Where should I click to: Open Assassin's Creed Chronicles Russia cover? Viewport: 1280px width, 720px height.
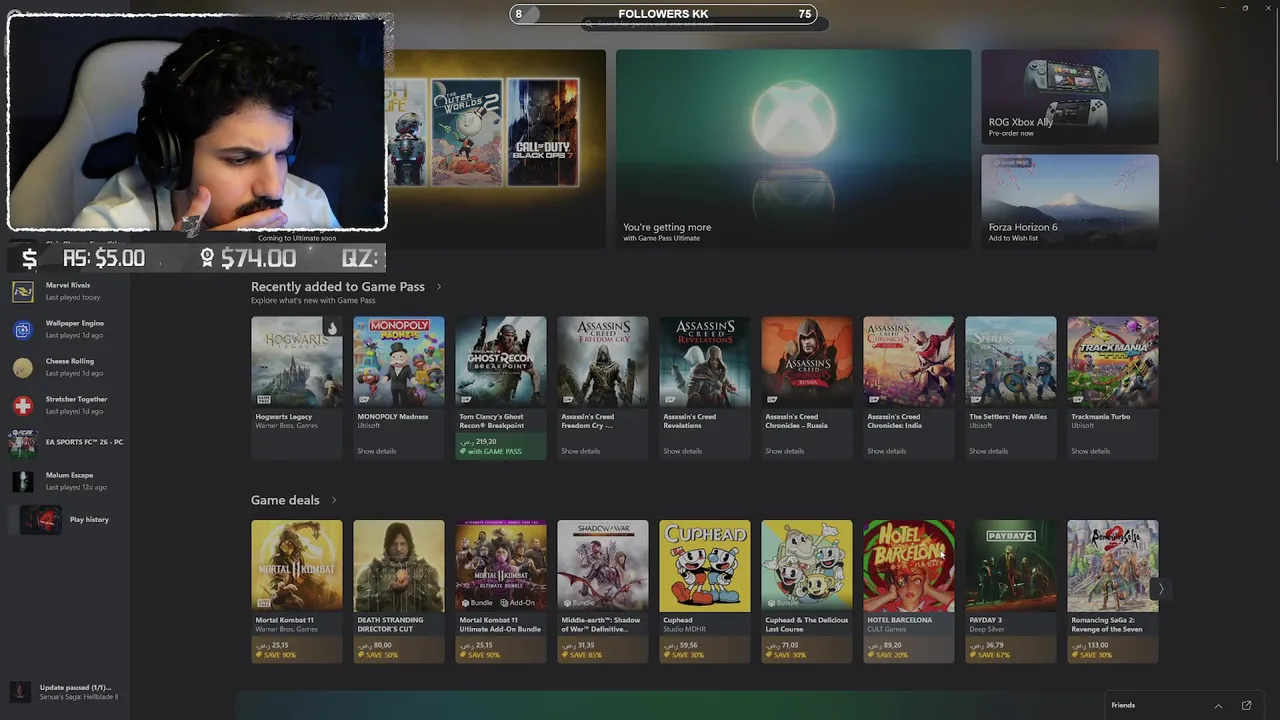tap(807, 362)
